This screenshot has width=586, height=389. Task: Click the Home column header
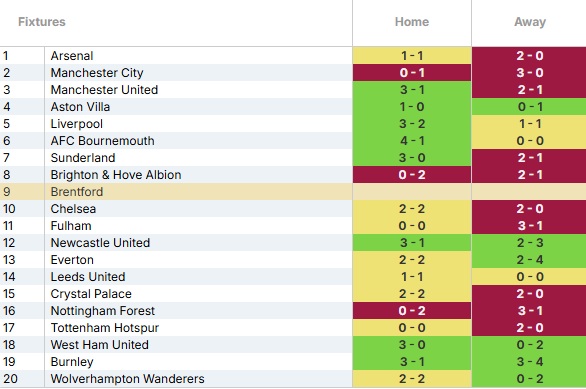tap(412, 22)
